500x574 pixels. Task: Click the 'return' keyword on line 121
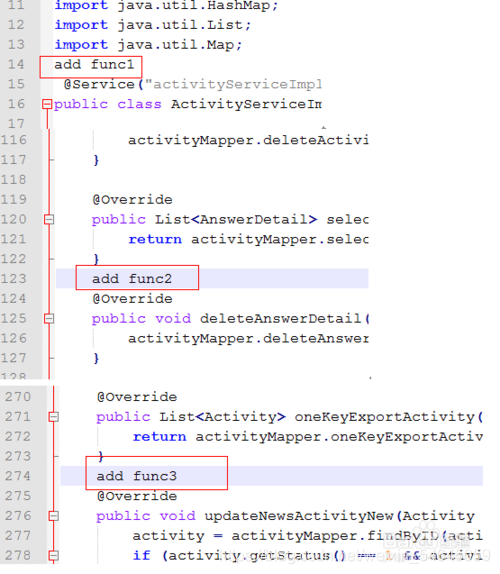(x=155, y=239)
